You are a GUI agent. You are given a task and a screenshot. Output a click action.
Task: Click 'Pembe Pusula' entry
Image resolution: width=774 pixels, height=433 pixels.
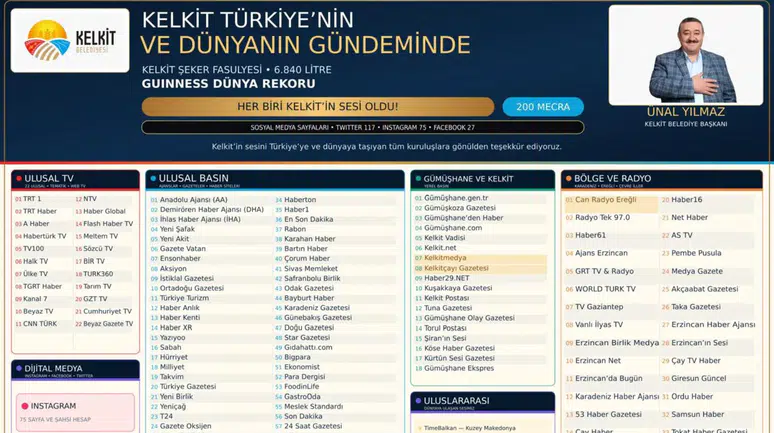696,253
